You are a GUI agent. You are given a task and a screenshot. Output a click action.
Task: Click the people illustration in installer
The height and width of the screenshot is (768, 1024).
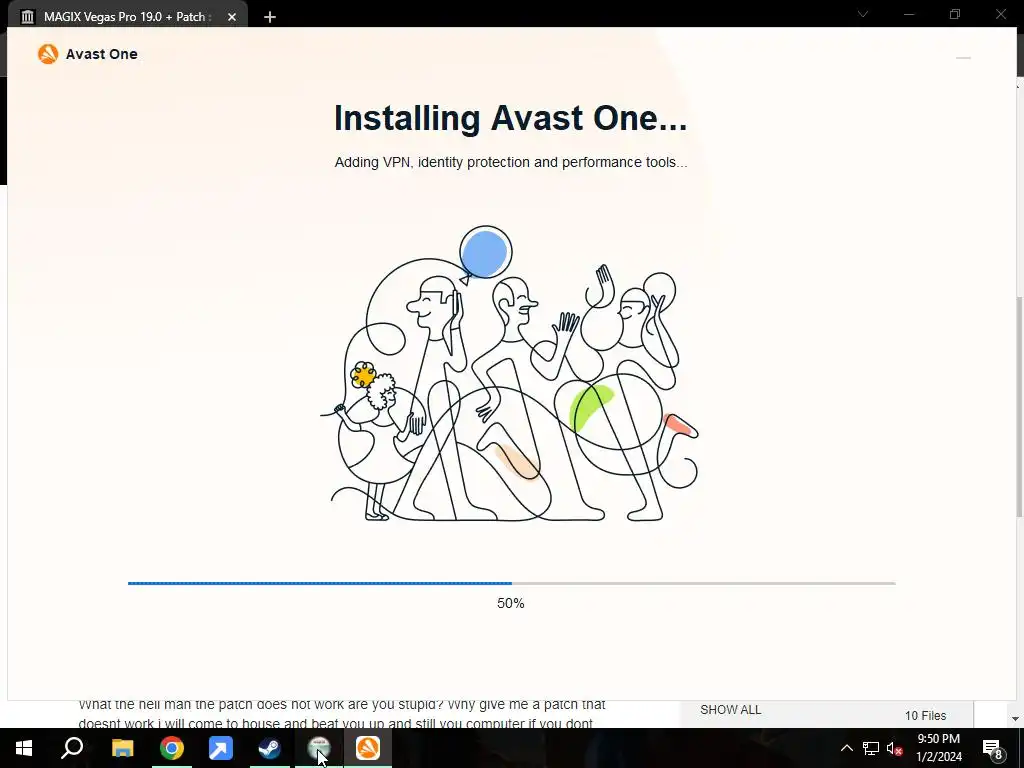pos(509,374)
